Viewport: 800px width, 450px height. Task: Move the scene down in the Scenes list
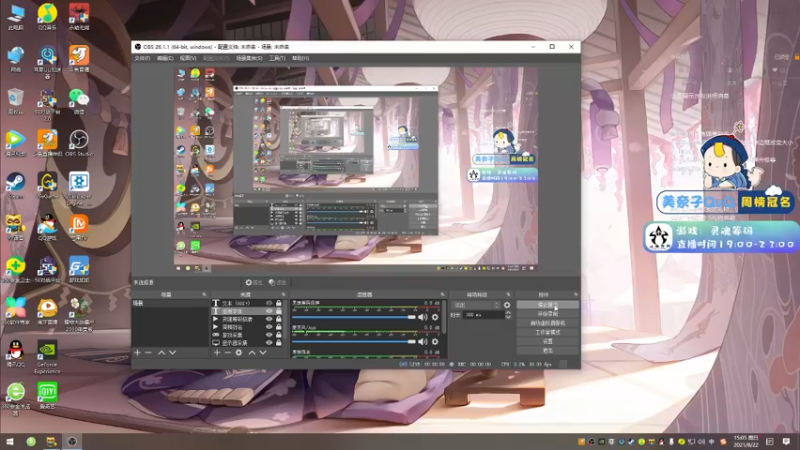172,353
